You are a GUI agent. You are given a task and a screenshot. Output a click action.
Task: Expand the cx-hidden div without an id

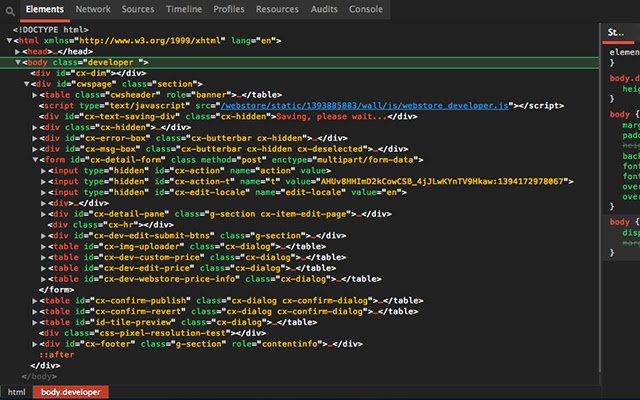[x=35, y=127]
